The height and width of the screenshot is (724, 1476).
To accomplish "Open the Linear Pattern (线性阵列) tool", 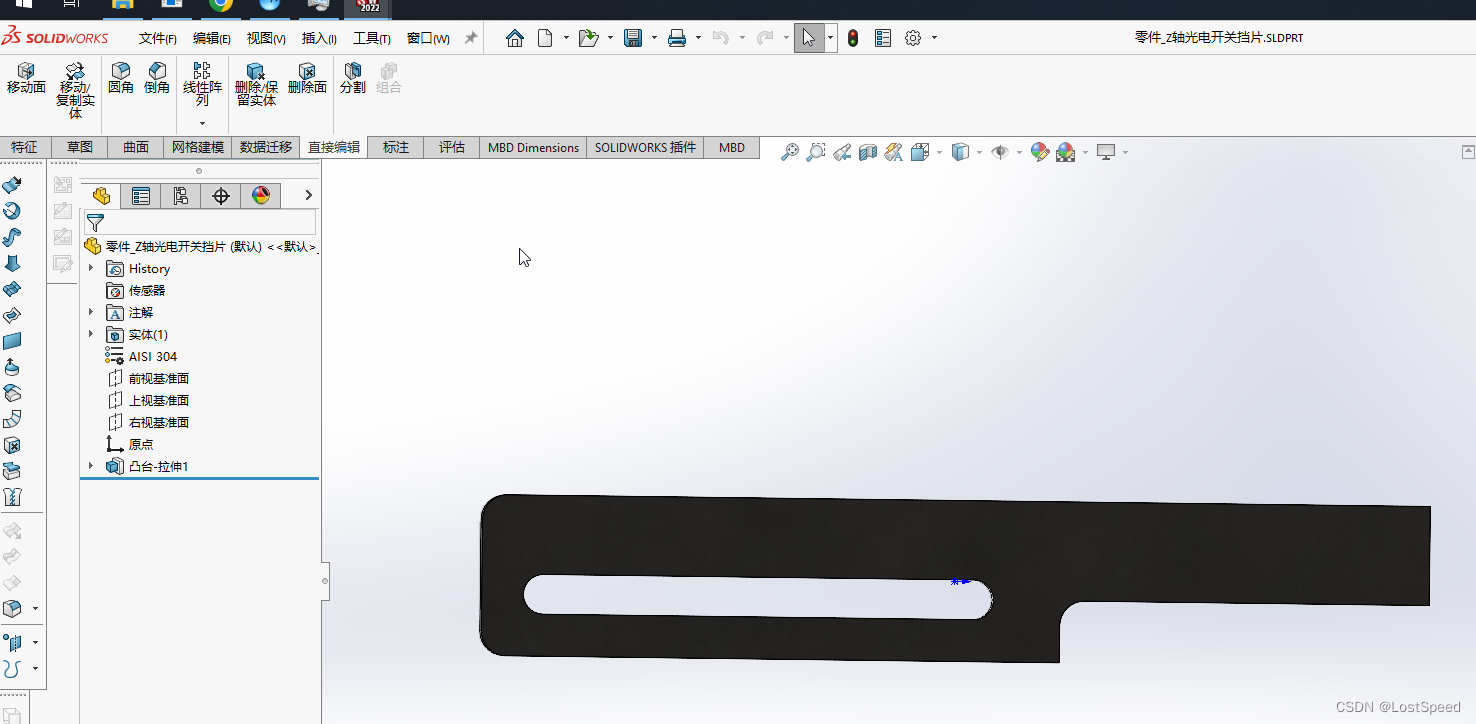I will tap(202, 85).
